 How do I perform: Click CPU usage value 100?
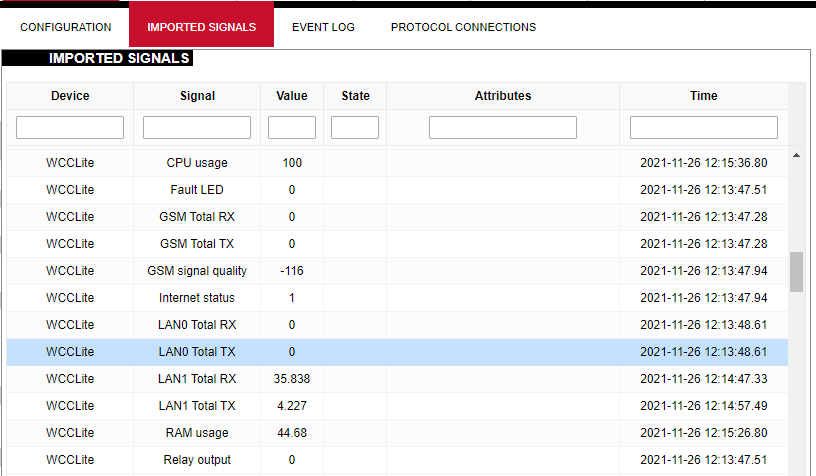(292, 163)
